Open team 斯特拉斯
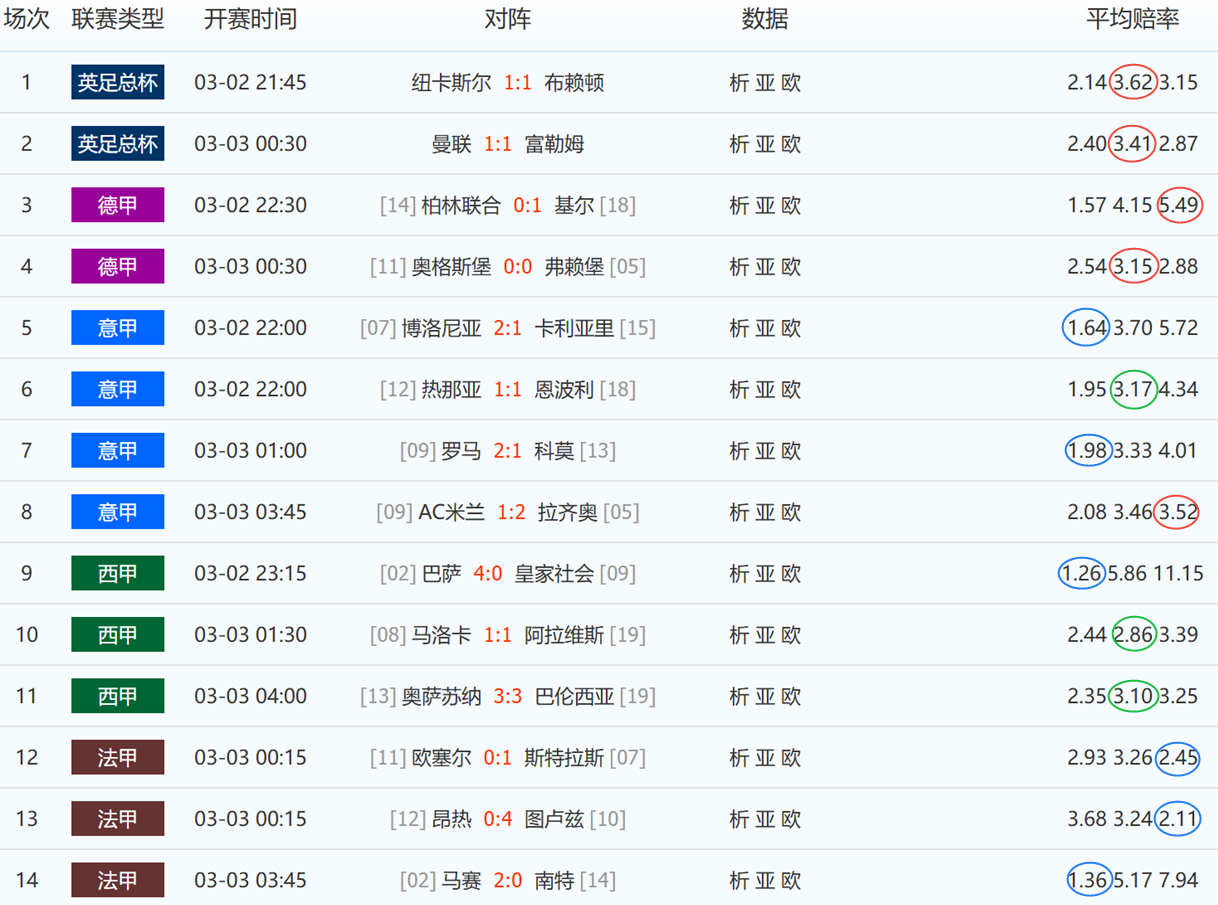 [x=564, y=758]
